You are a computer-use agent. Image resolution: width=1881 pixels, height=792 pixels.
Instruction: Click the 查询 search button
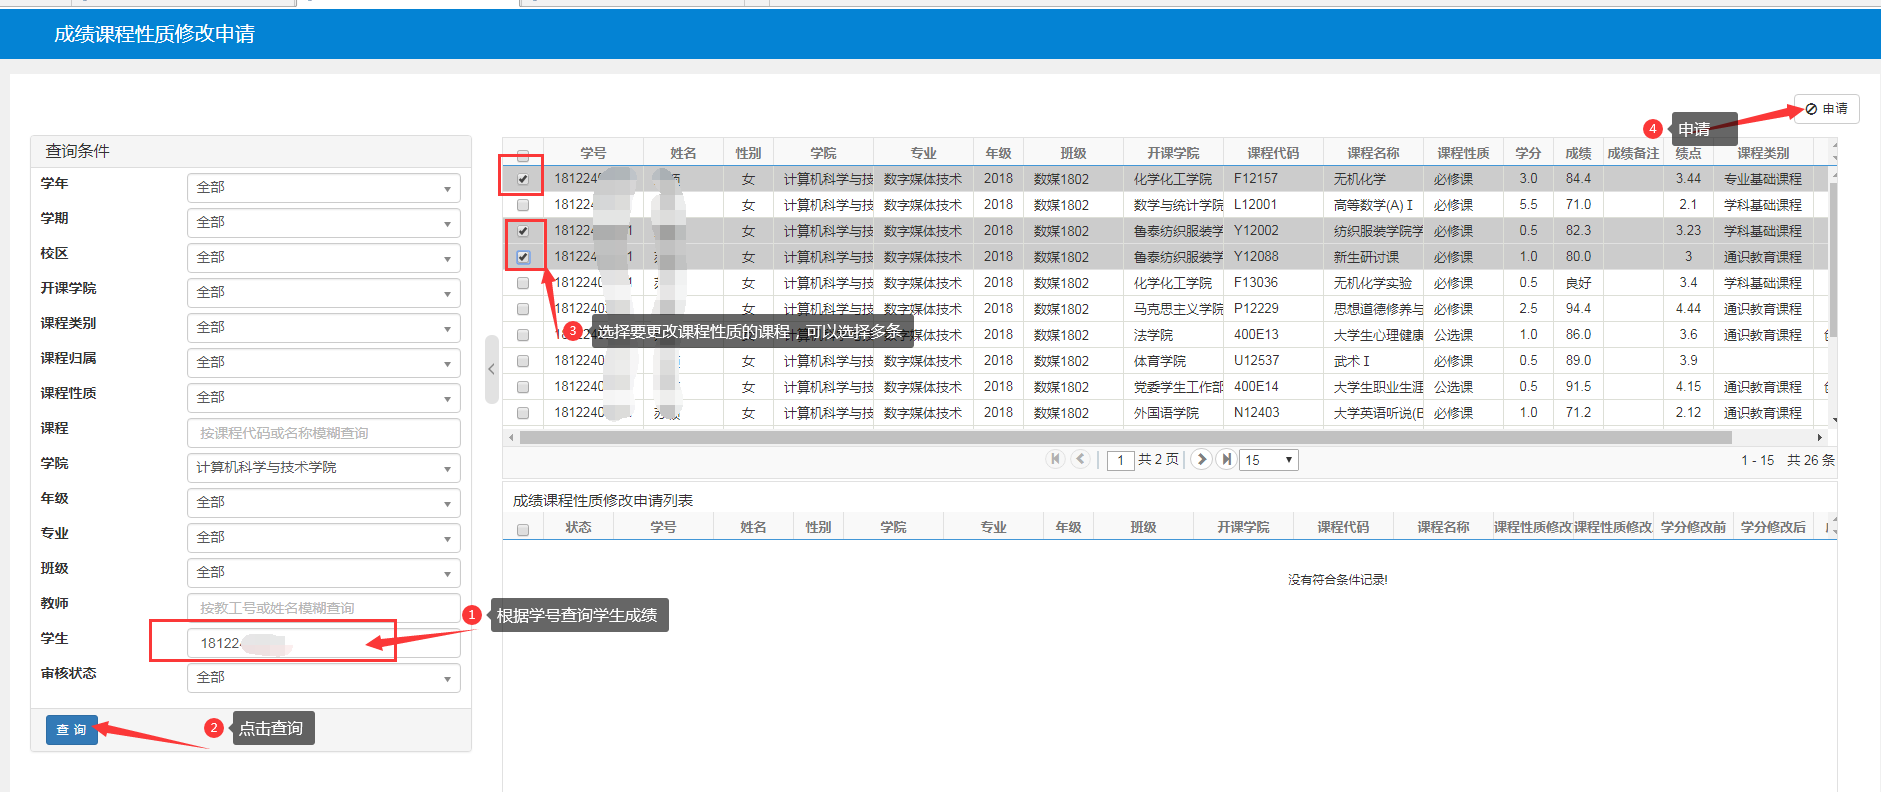tap(71, 730)
